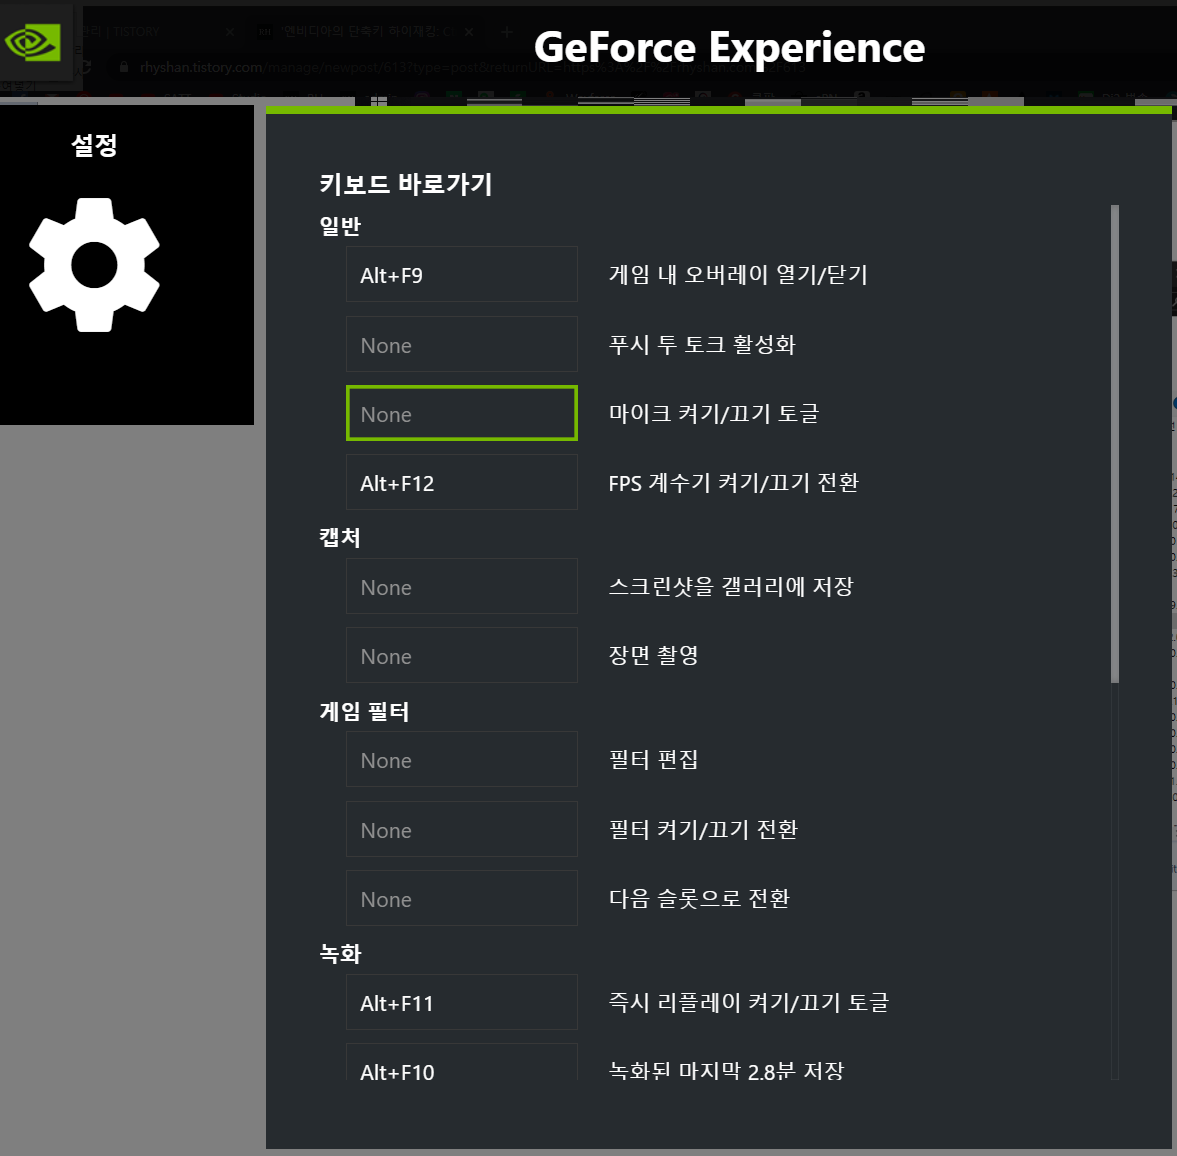Click the 게임 필터 section label
The height and width of the screenshot is (1156, 1177).
pyautogui.click(x=365, y=711)
